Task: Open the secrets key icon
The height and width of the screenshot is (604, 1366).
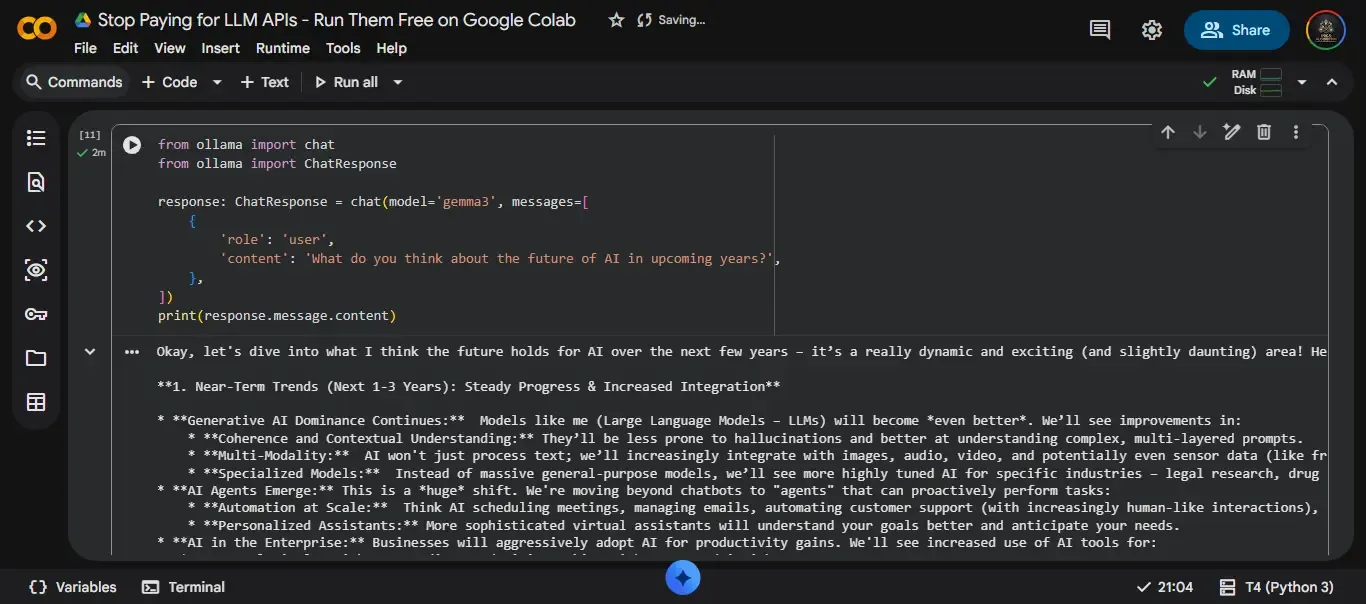Action: 36,314
